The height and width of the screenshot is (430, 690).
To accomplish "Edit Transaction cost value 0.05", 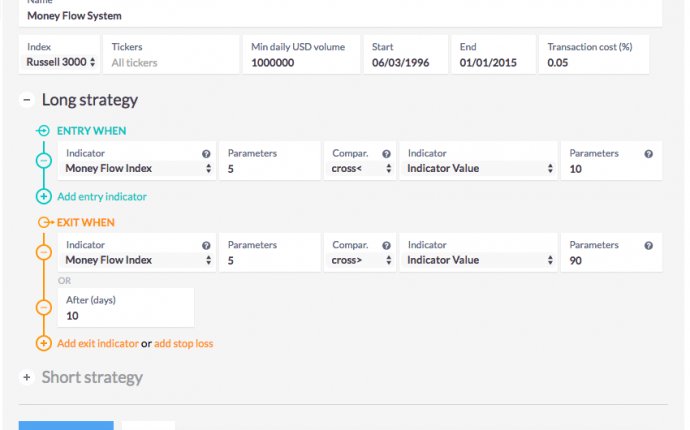I will point(594,55).
